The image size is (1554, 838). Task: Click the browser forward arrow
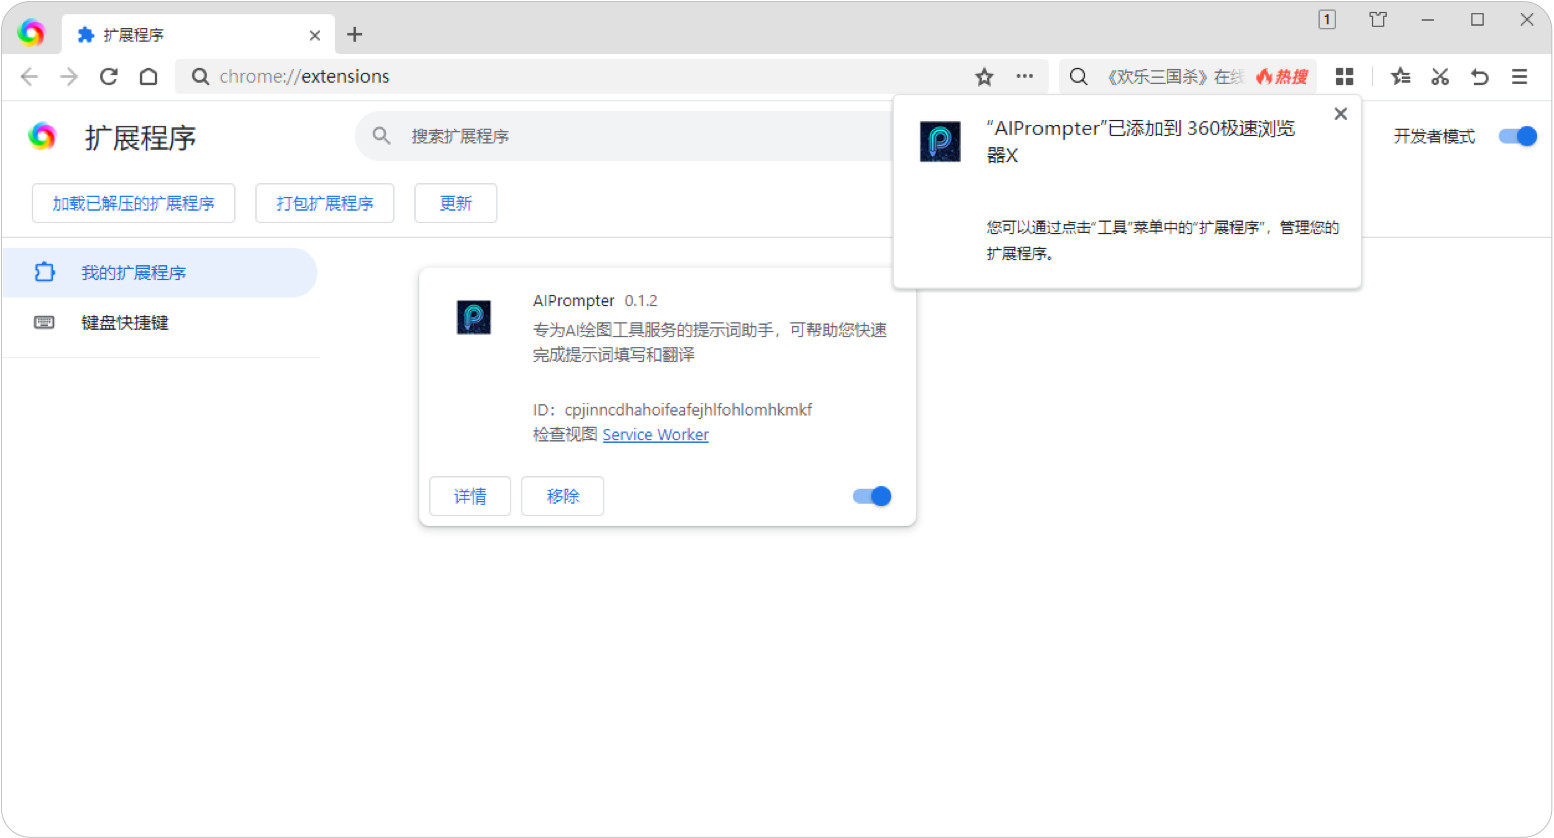click(x=69, y=77)
